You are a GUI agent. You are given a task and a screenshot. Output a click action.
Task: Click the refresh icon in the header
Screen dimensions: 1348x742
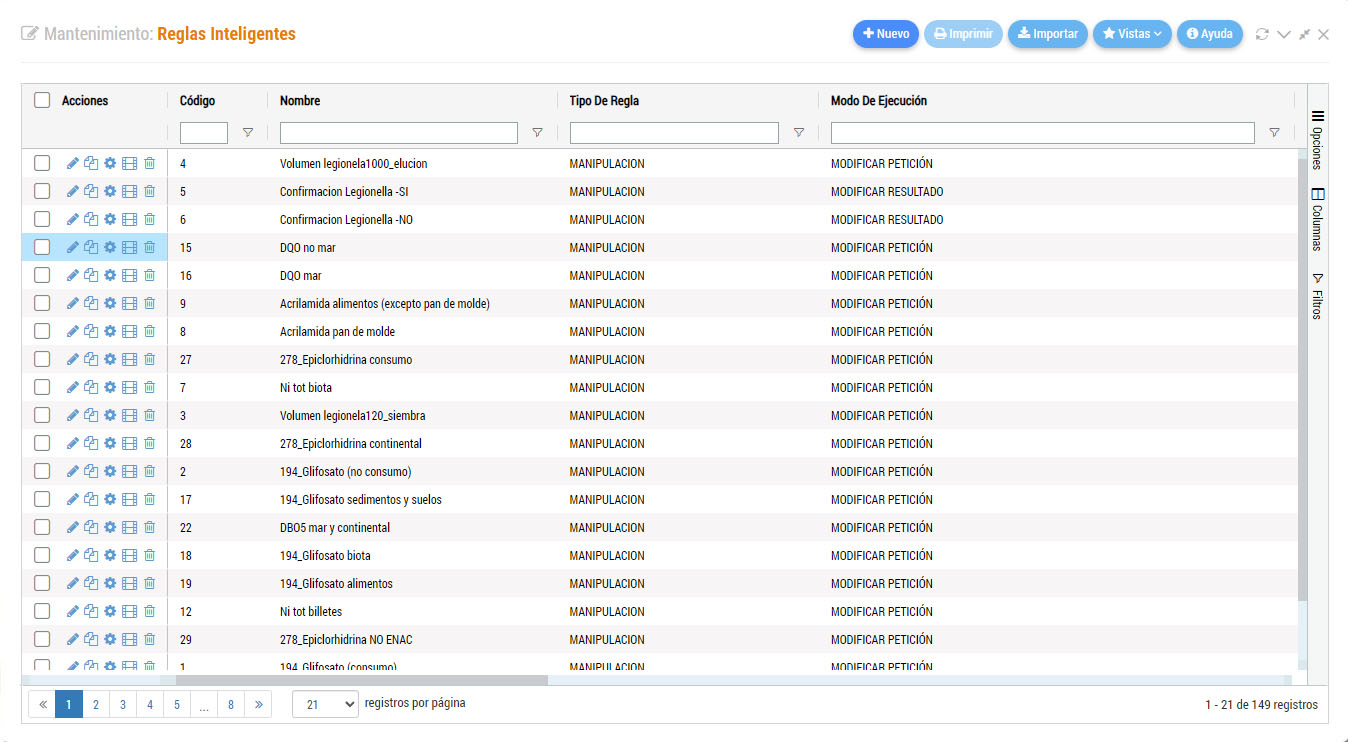click(x=1262, y=34)
